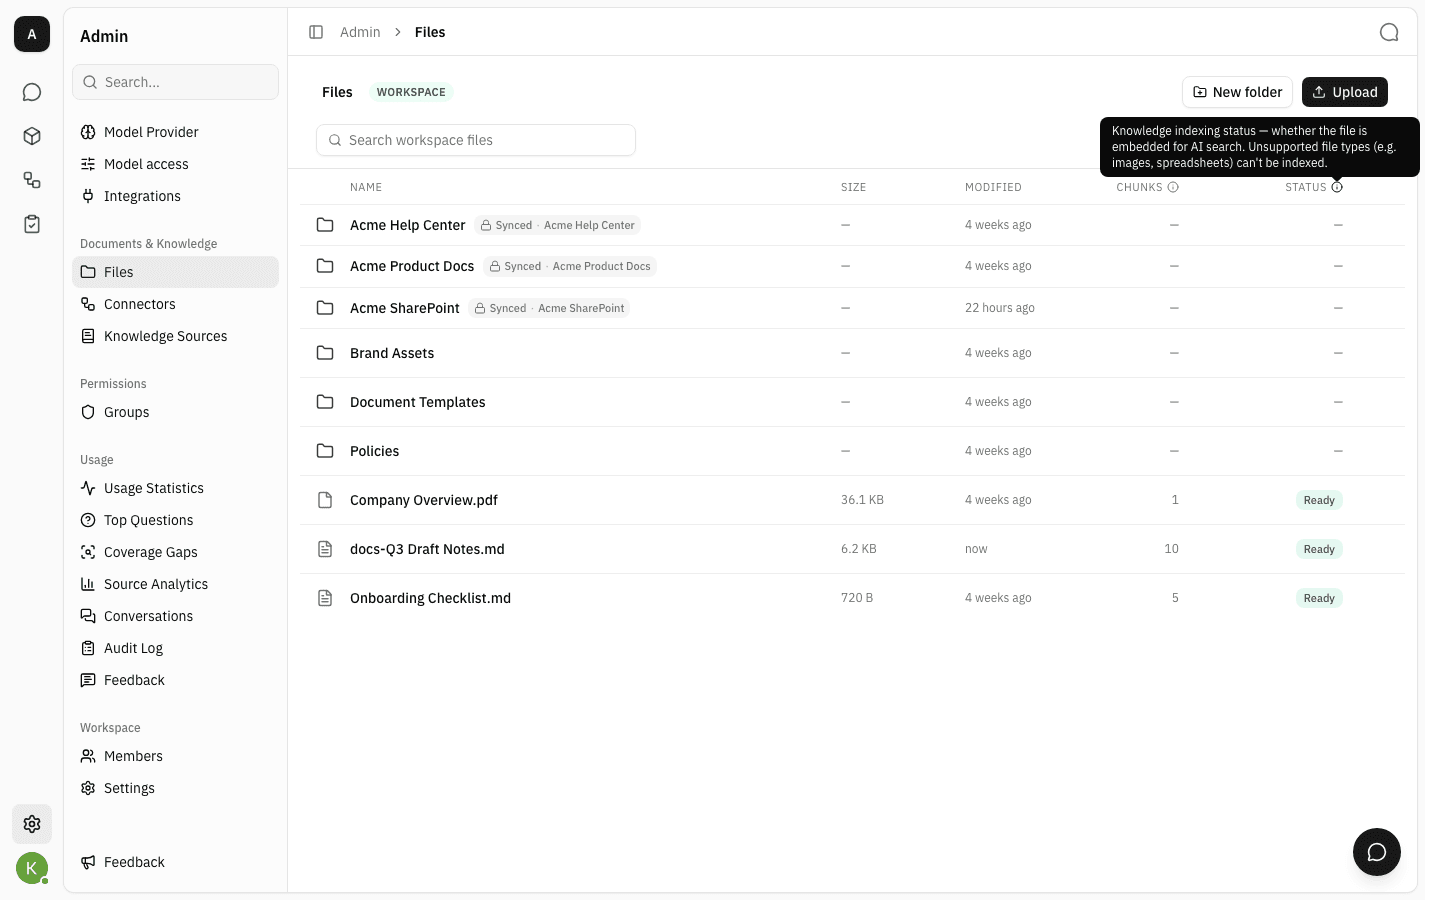The height and width of the screenshot is (900, 1440).
Task: Click Admin breadcrumb link
Action: pyautogui.click(x=360, y=32)
